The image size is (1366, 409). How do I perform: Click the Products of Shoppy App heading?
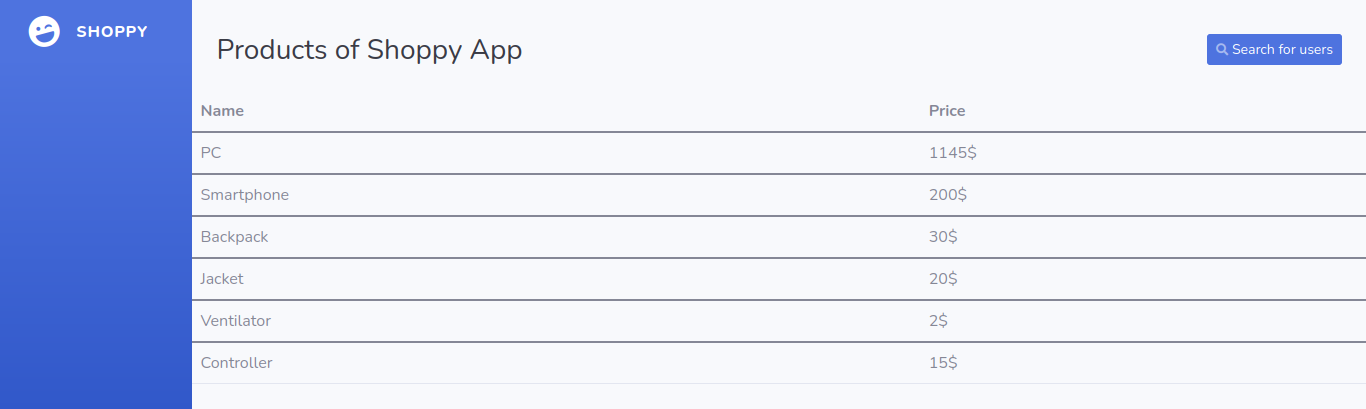[369, 50]
